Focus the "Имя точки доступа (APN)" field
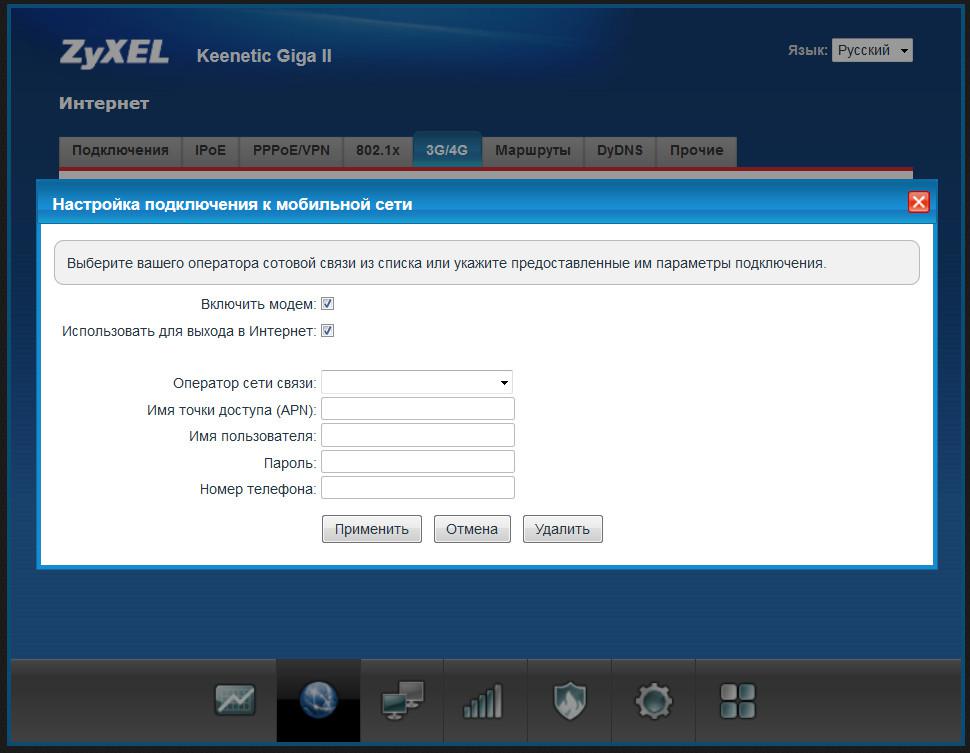 point(417,409)
